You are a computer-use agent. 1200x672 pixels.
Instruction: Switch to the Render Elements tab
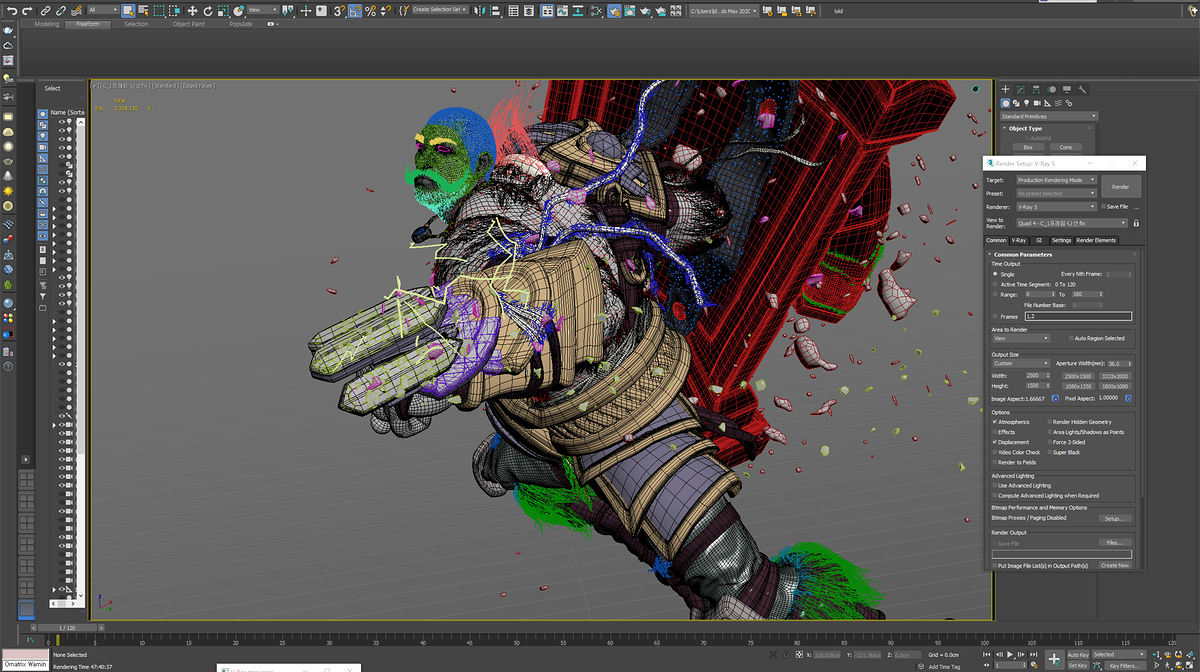(x=1096, y=240)
